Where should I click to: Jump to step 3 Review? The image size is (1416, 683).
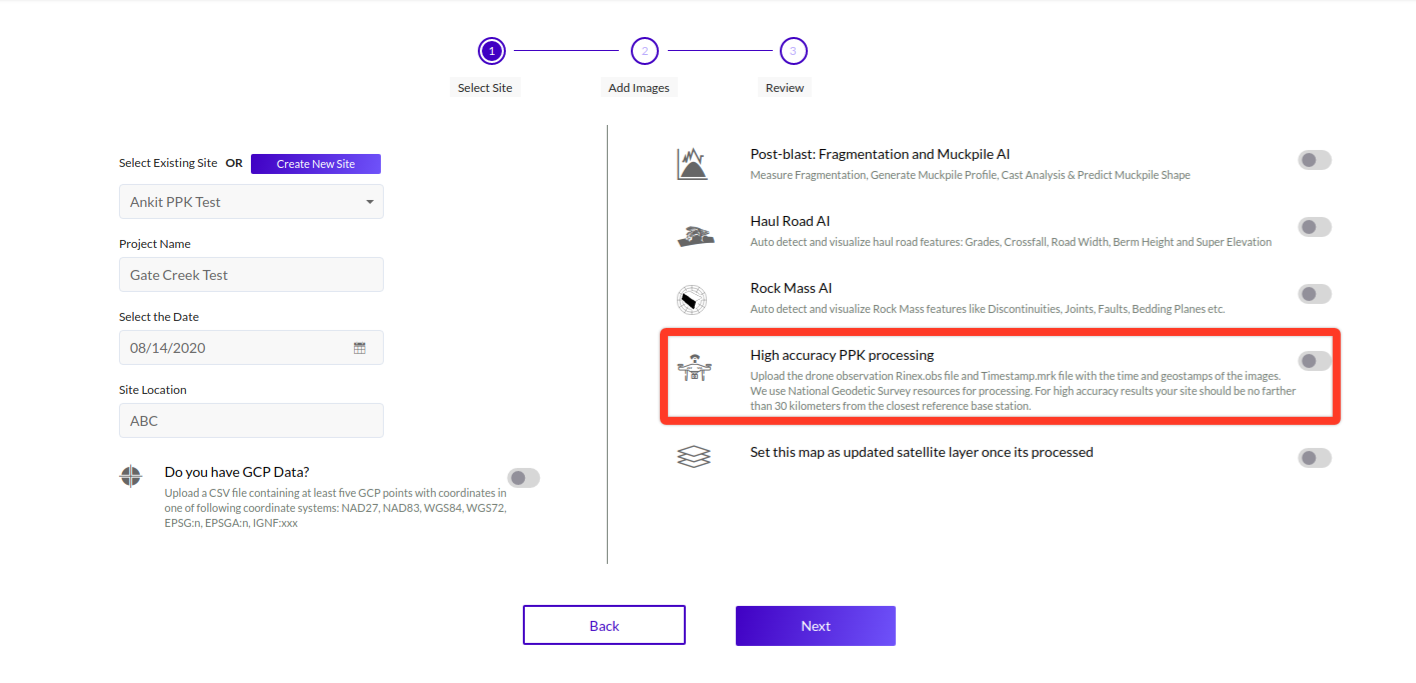click(793, 51)
